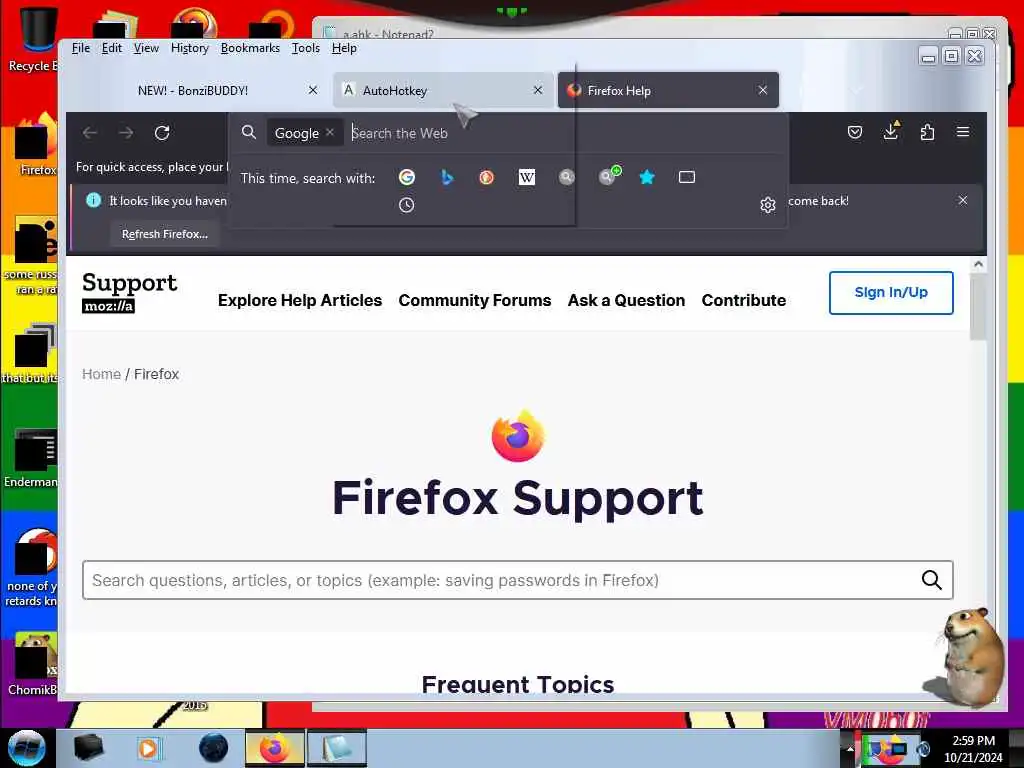Image resolution: width=1024 pixels, height=768 pixels.
Task: Click the dark globe taskbar icon
Action: [214, 748]
